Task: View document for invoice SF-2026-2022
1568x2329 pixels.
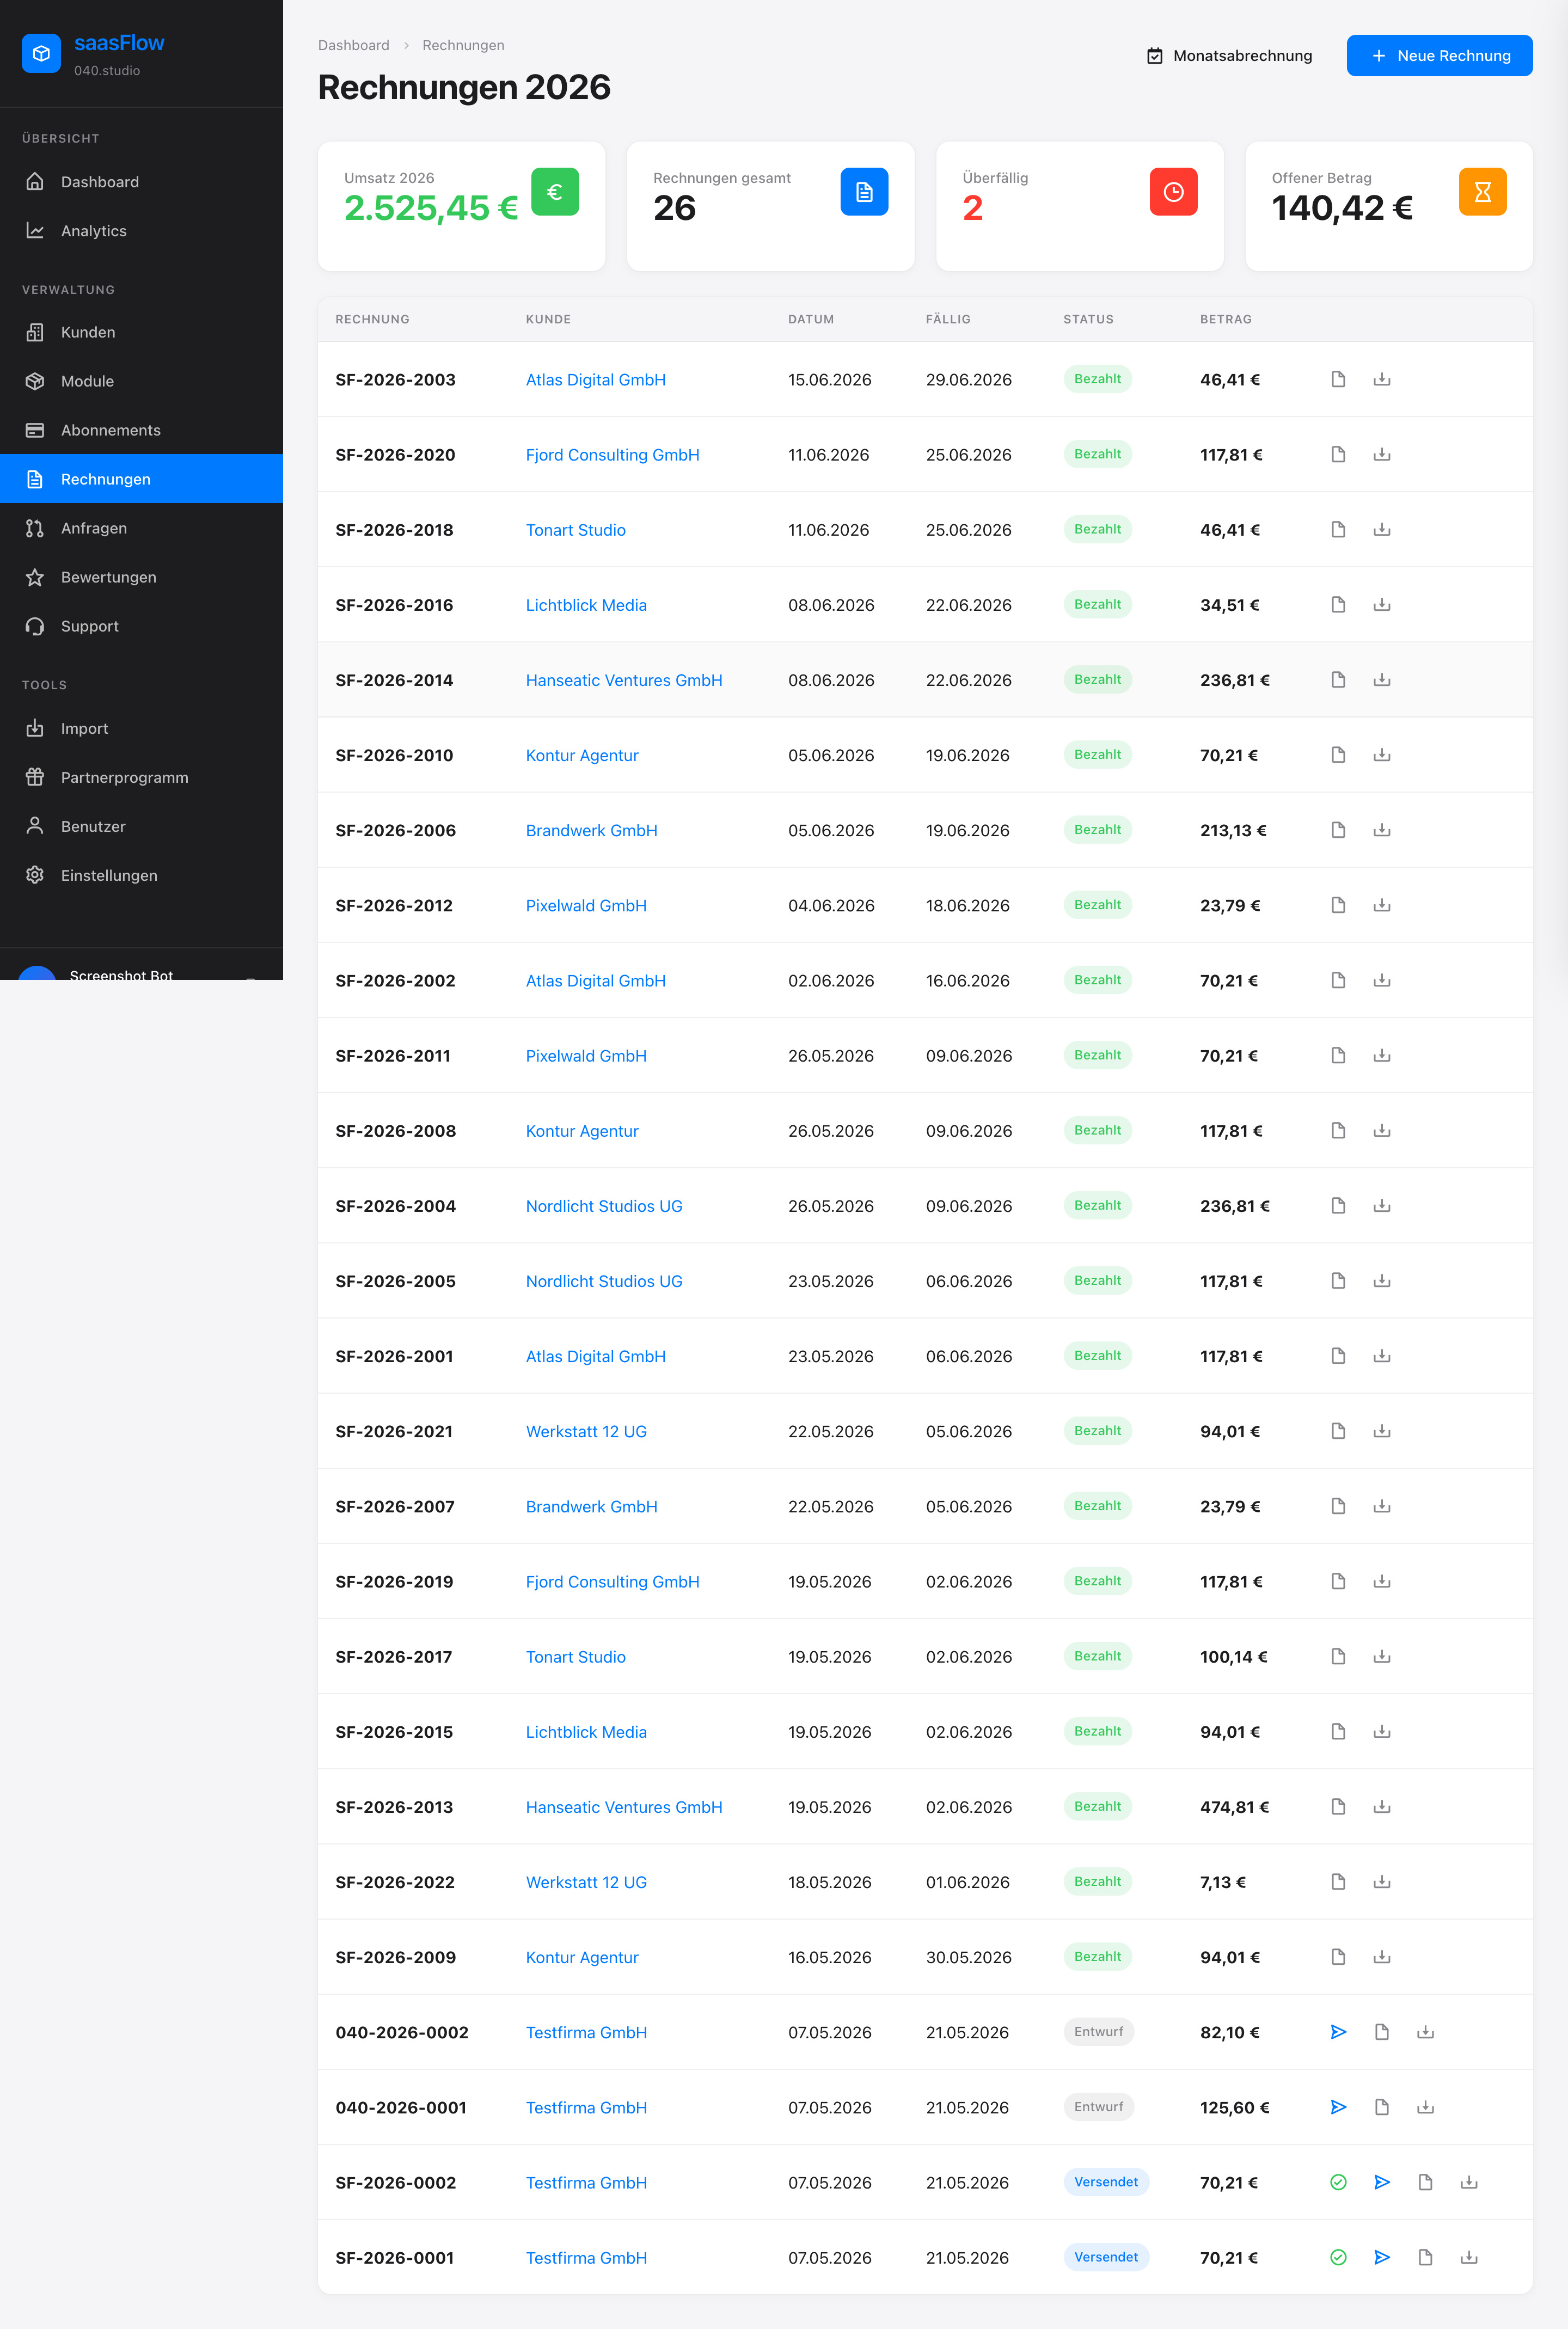Action: (x=1338, y=1881)
